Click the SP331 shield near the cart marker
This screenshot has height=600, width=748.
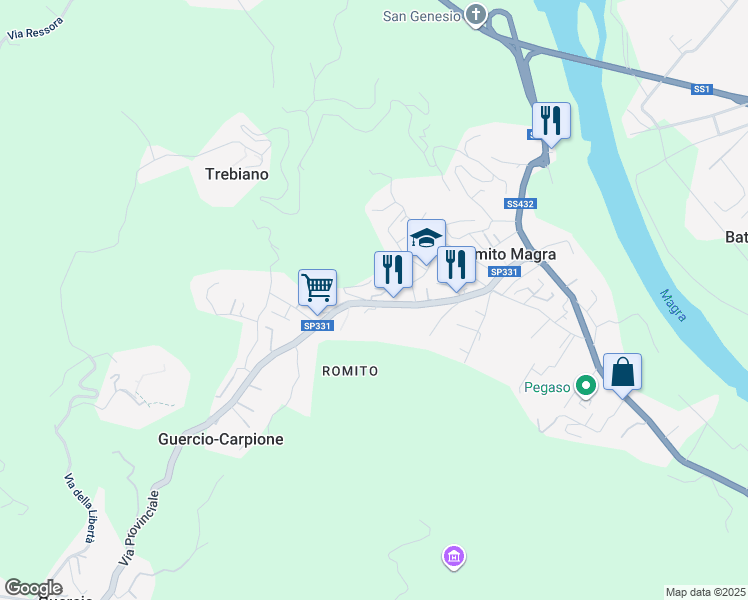point(317,326)
